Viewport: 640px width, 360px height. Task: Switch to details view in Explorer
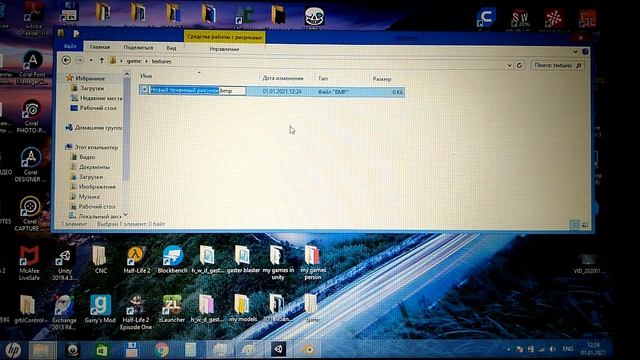tap(574, 224)
